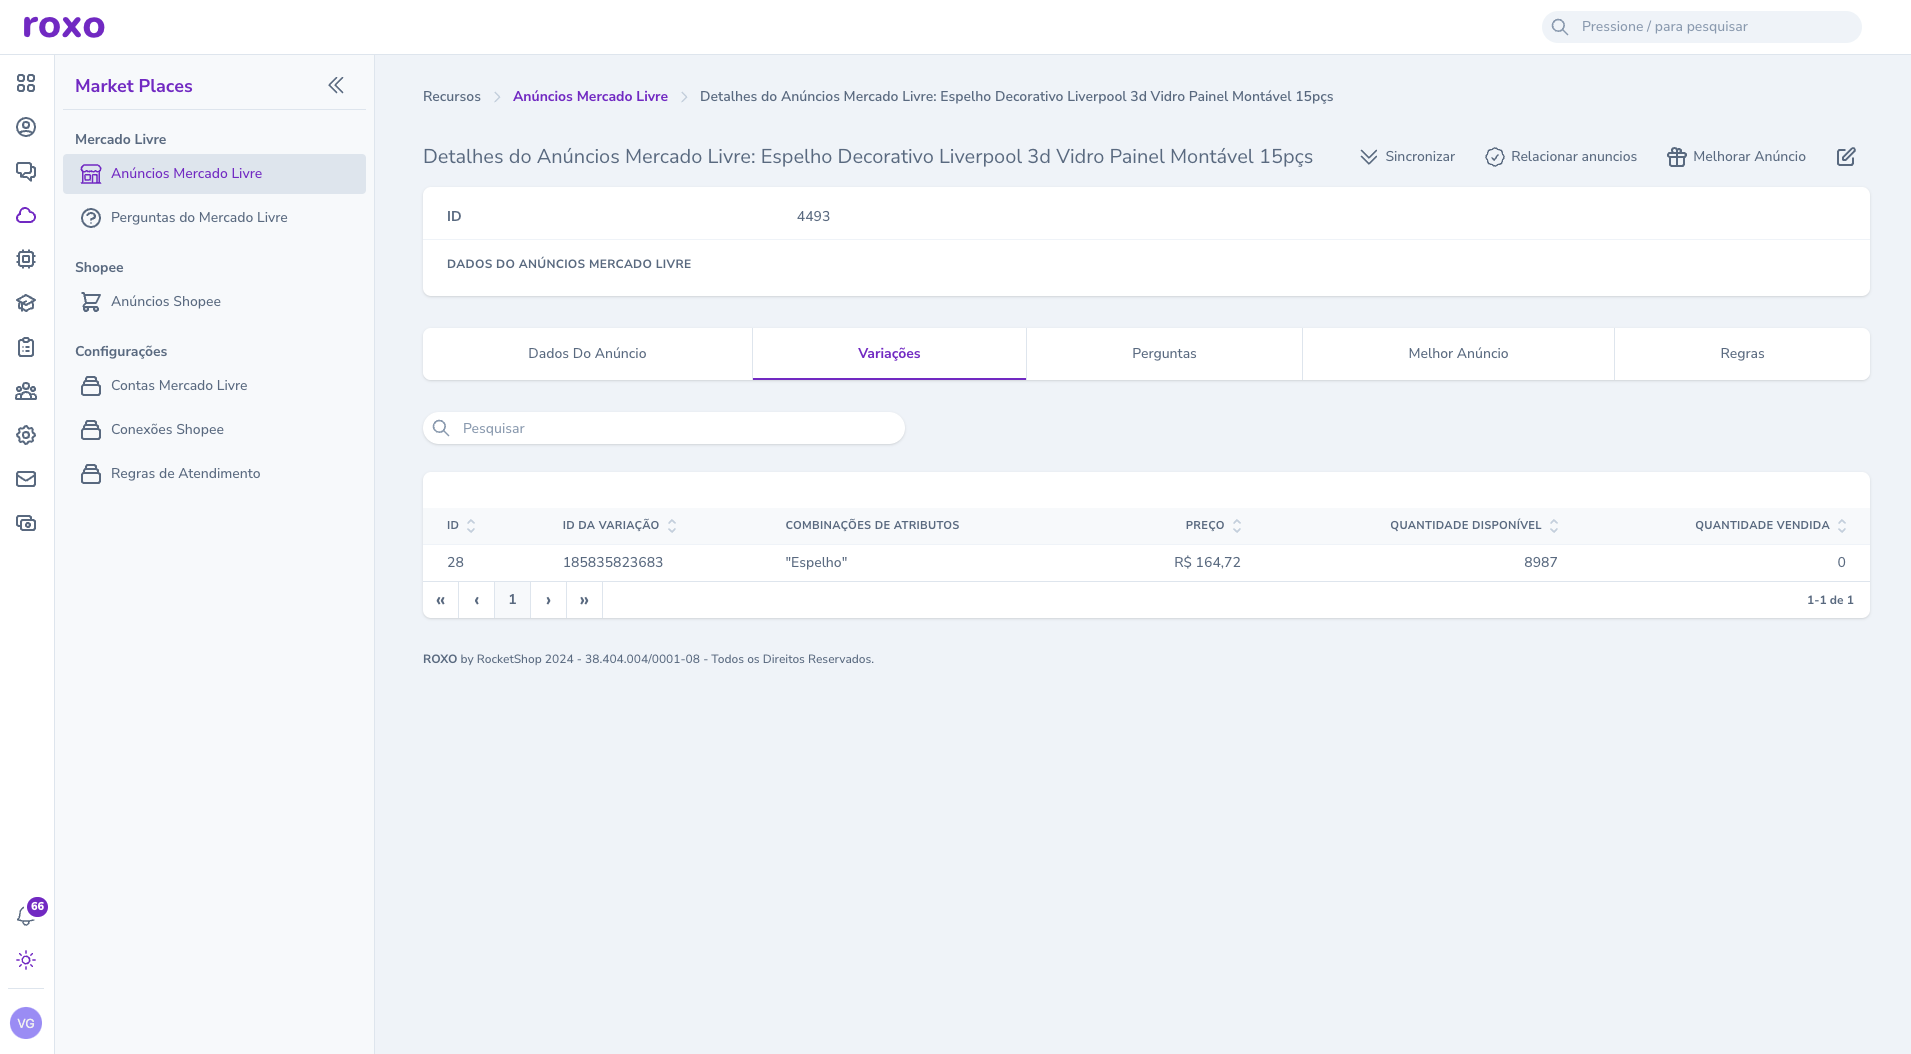Open the people group sidebar icon
Screen dimensions: 1911x1054
click(26, 391)
